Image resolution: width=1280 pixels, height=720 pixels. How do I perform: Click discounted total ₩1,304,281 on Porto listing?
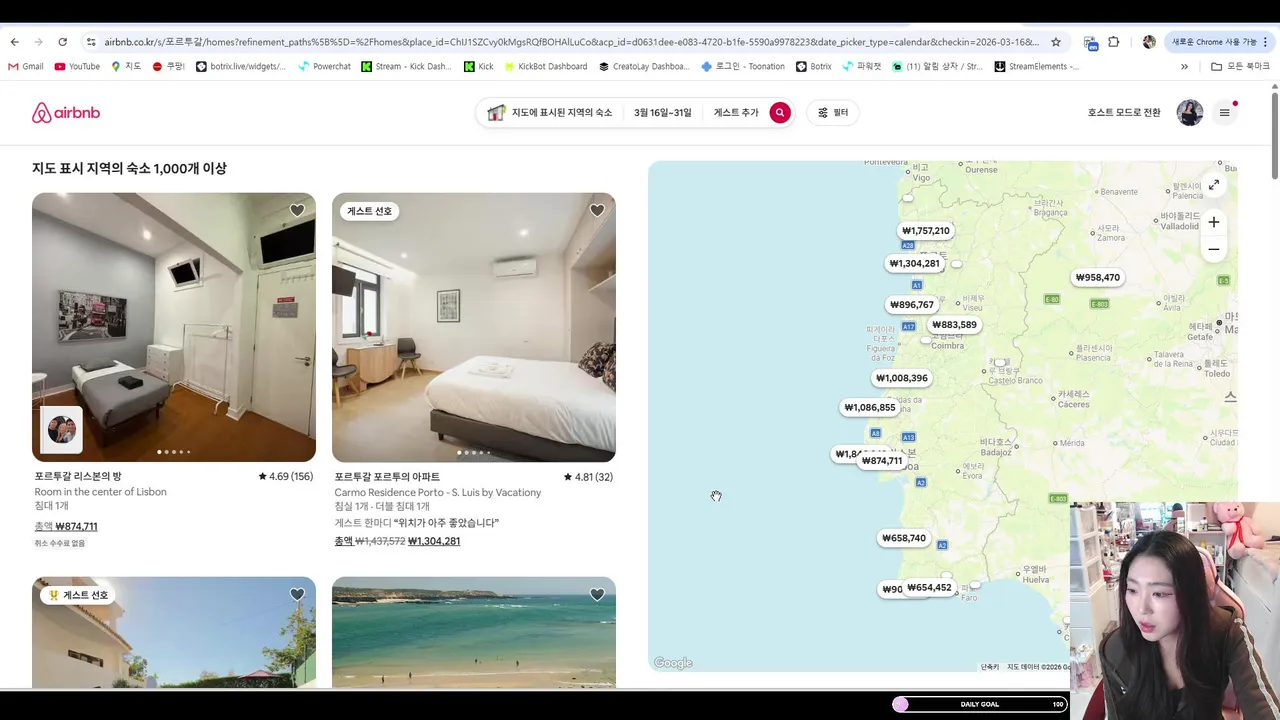click(x=434, y=542)
